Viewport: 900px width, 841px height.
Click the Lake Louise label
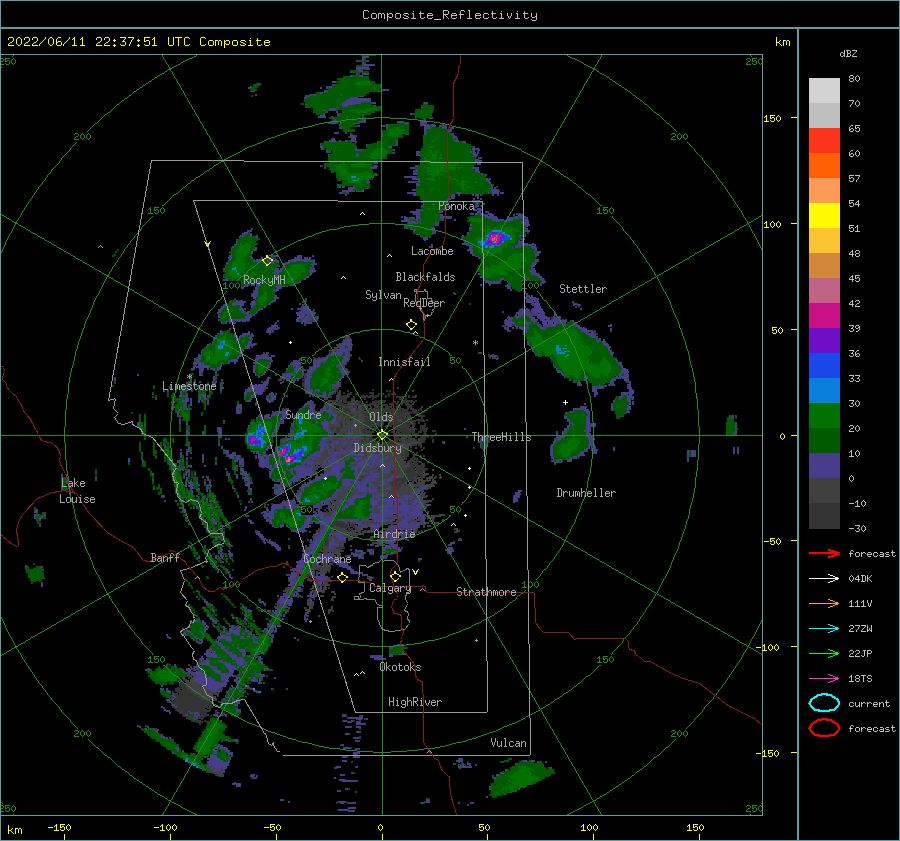click(77, 491)
